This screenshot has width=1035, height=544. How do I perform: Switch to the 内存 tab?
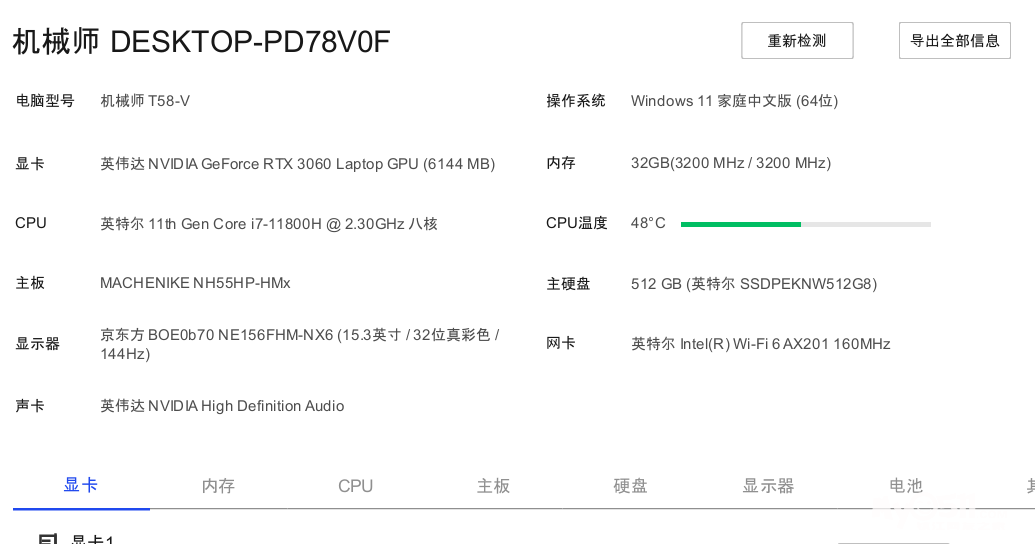pos(218,486)
